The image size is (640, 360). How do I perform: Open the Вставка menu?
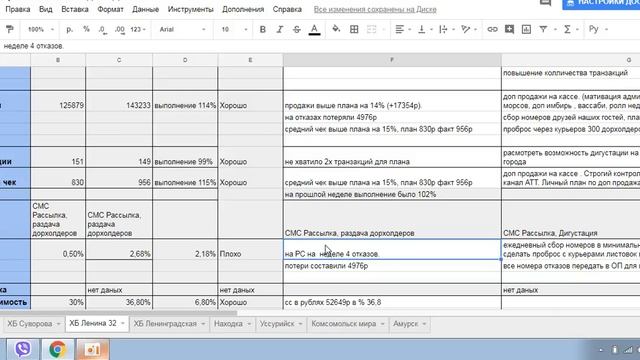coord(75,9)
